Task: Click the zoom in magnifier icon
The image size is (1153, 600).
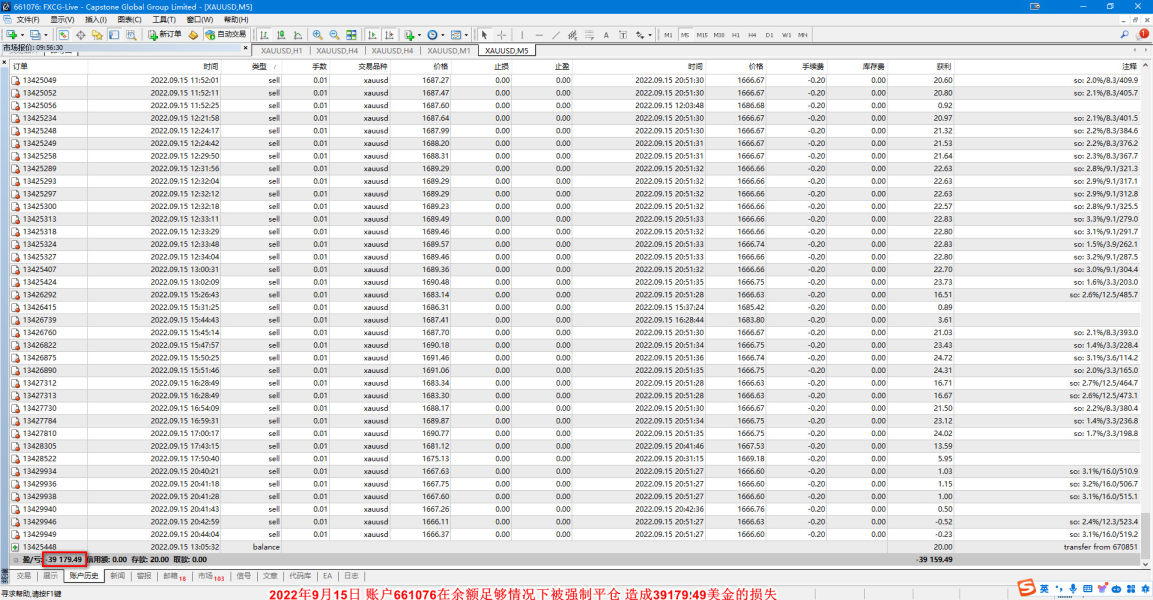Action: click(318, 34)
